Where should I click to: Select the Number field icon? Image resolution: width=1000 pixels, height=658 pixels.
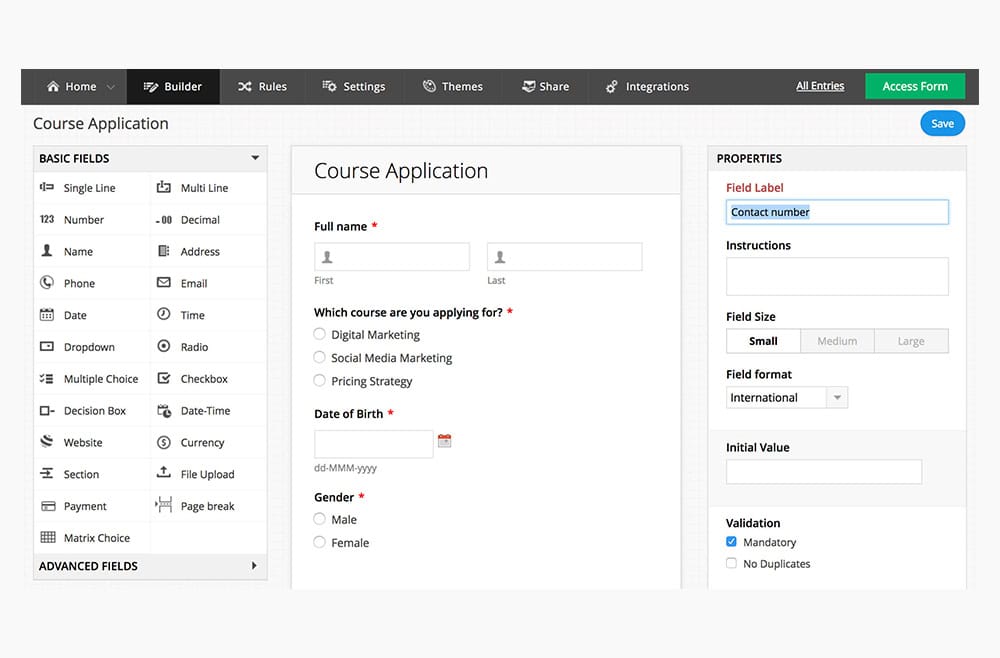coord(47,219)
